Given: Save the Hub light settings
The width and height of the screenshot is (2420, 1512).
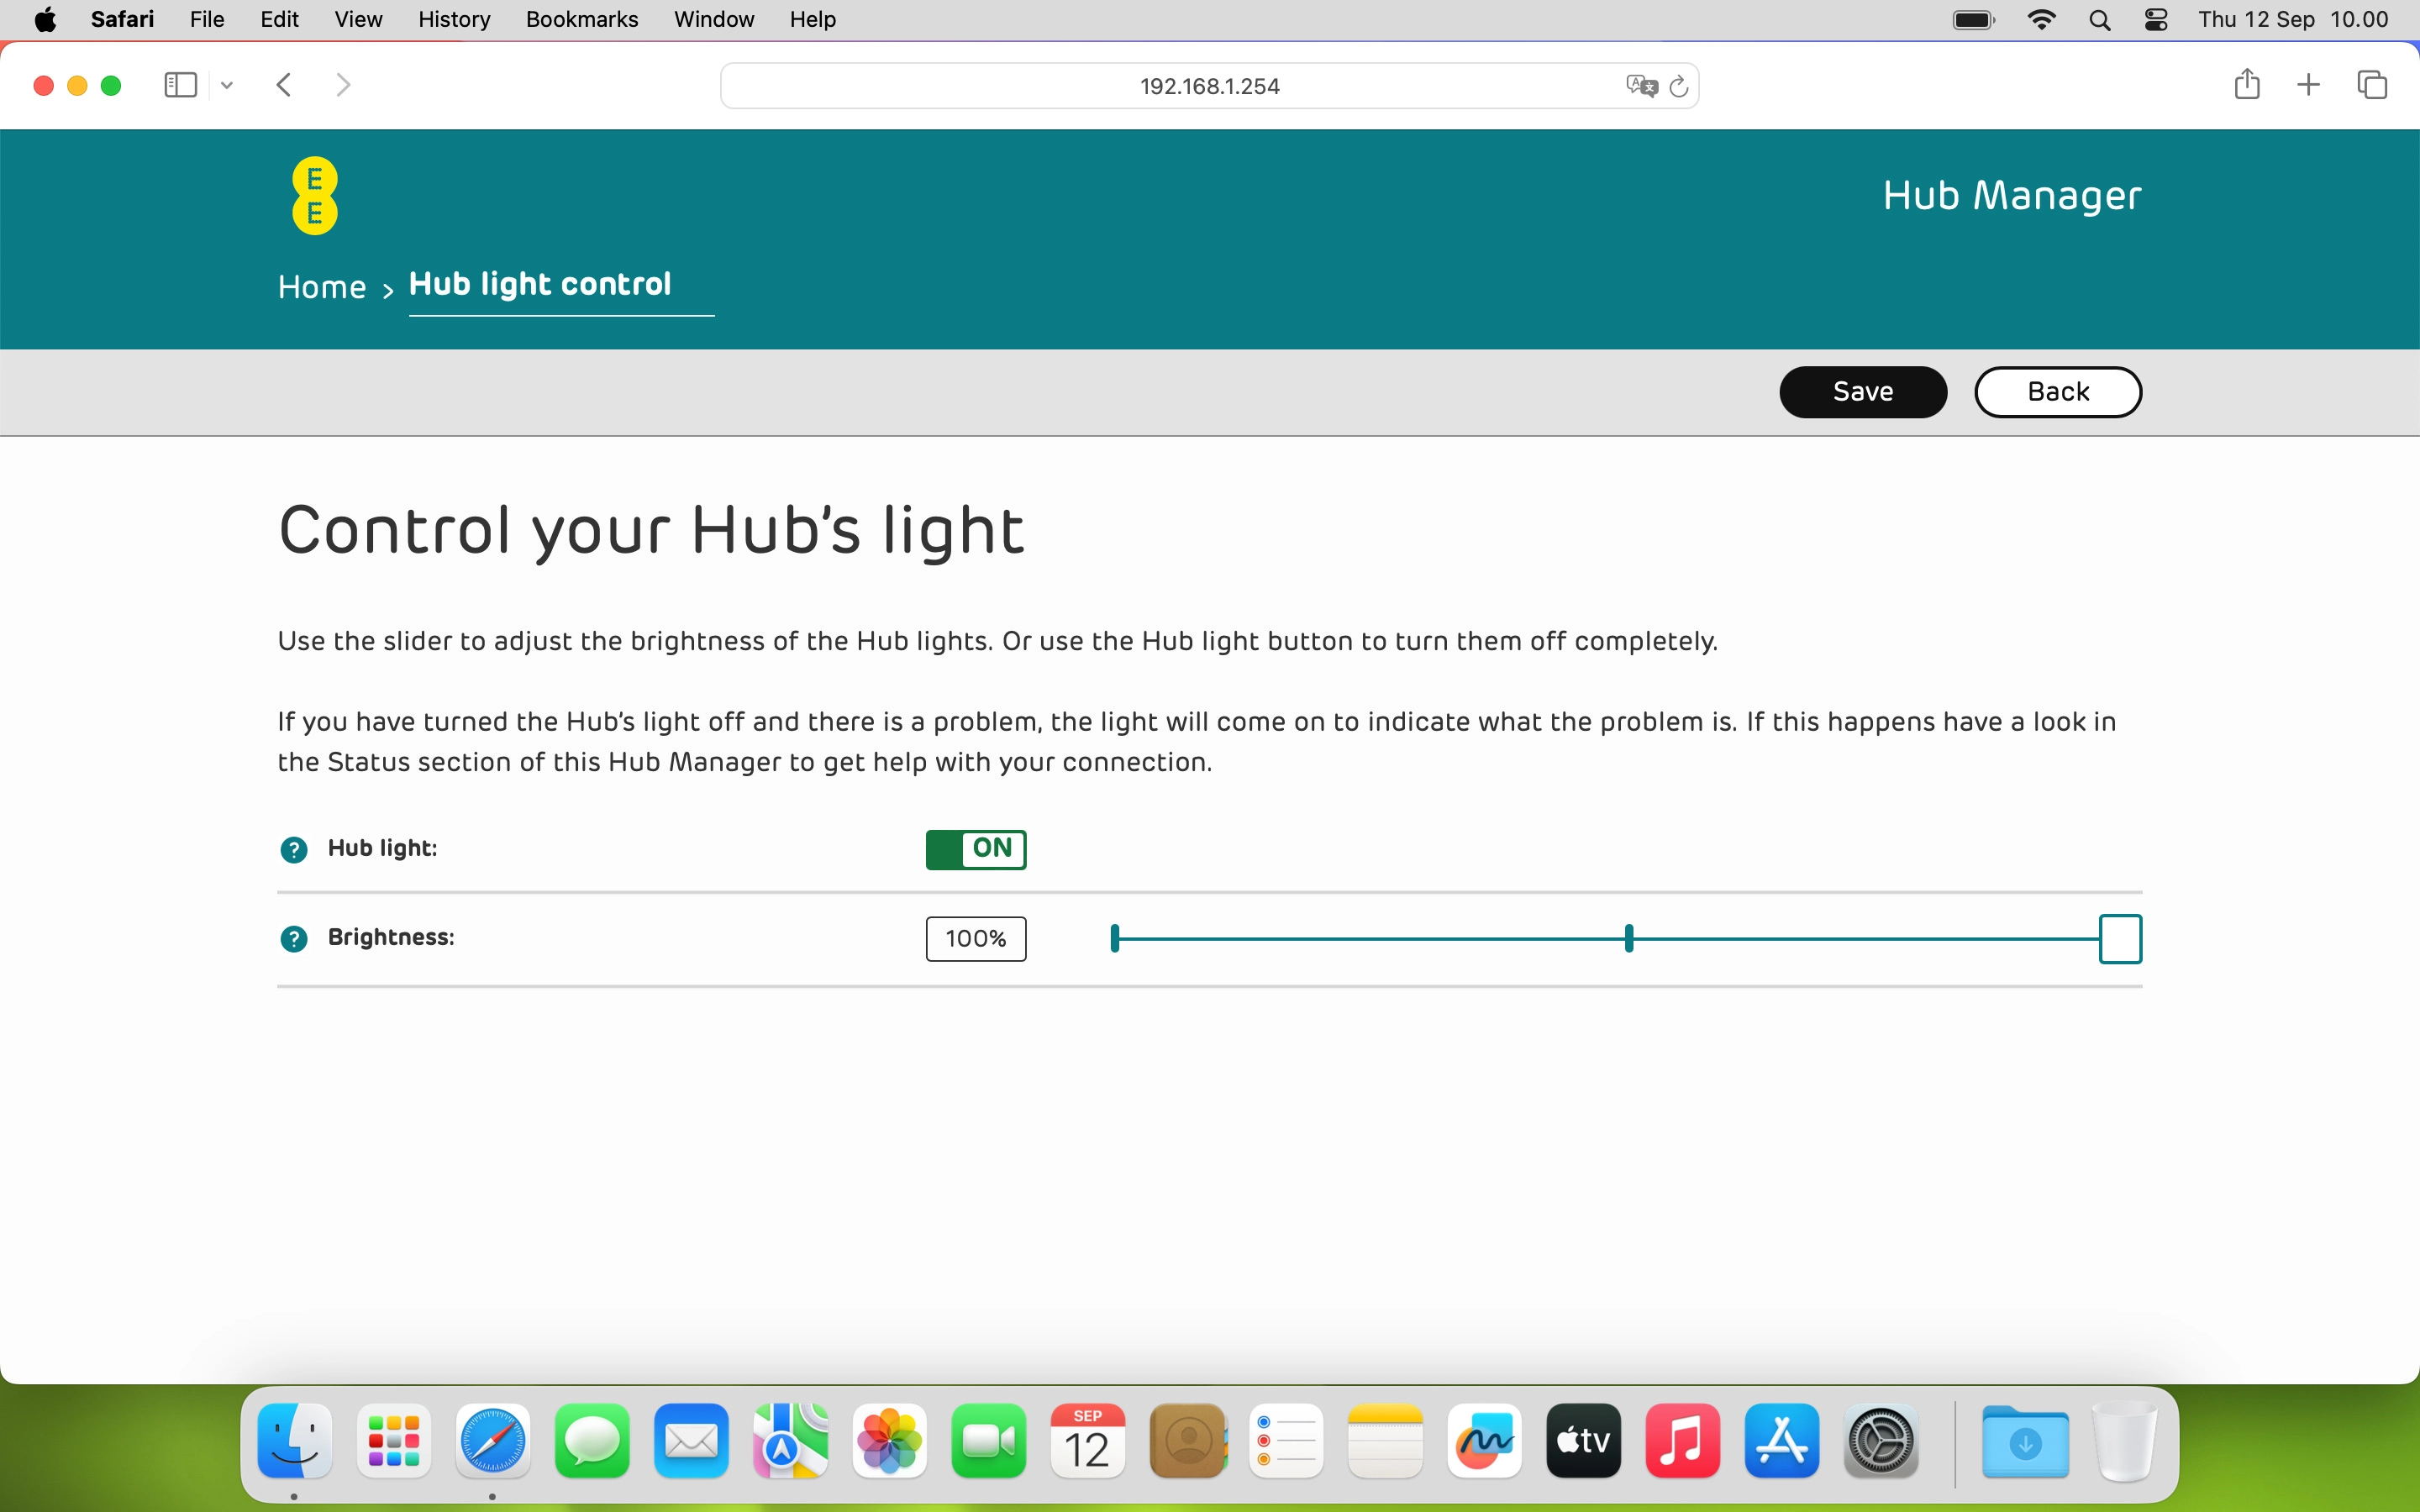Looking at the screenshot, I should click(1862, 391).
